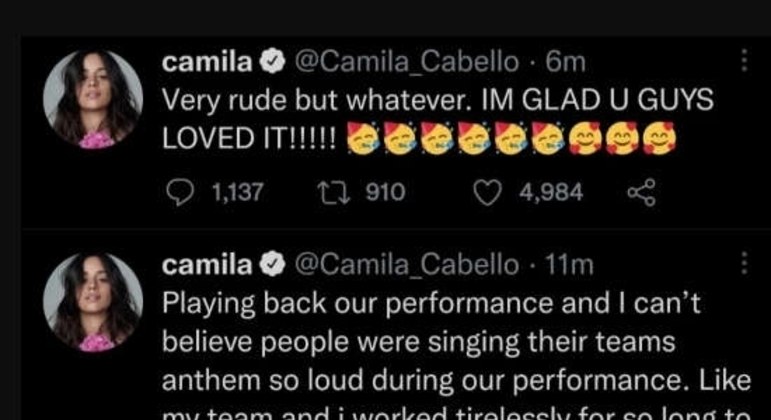The width and height of the screenshot is (771, 420).
Task: Open the profile picture on the 6m tweet
Action: (92, 100)
